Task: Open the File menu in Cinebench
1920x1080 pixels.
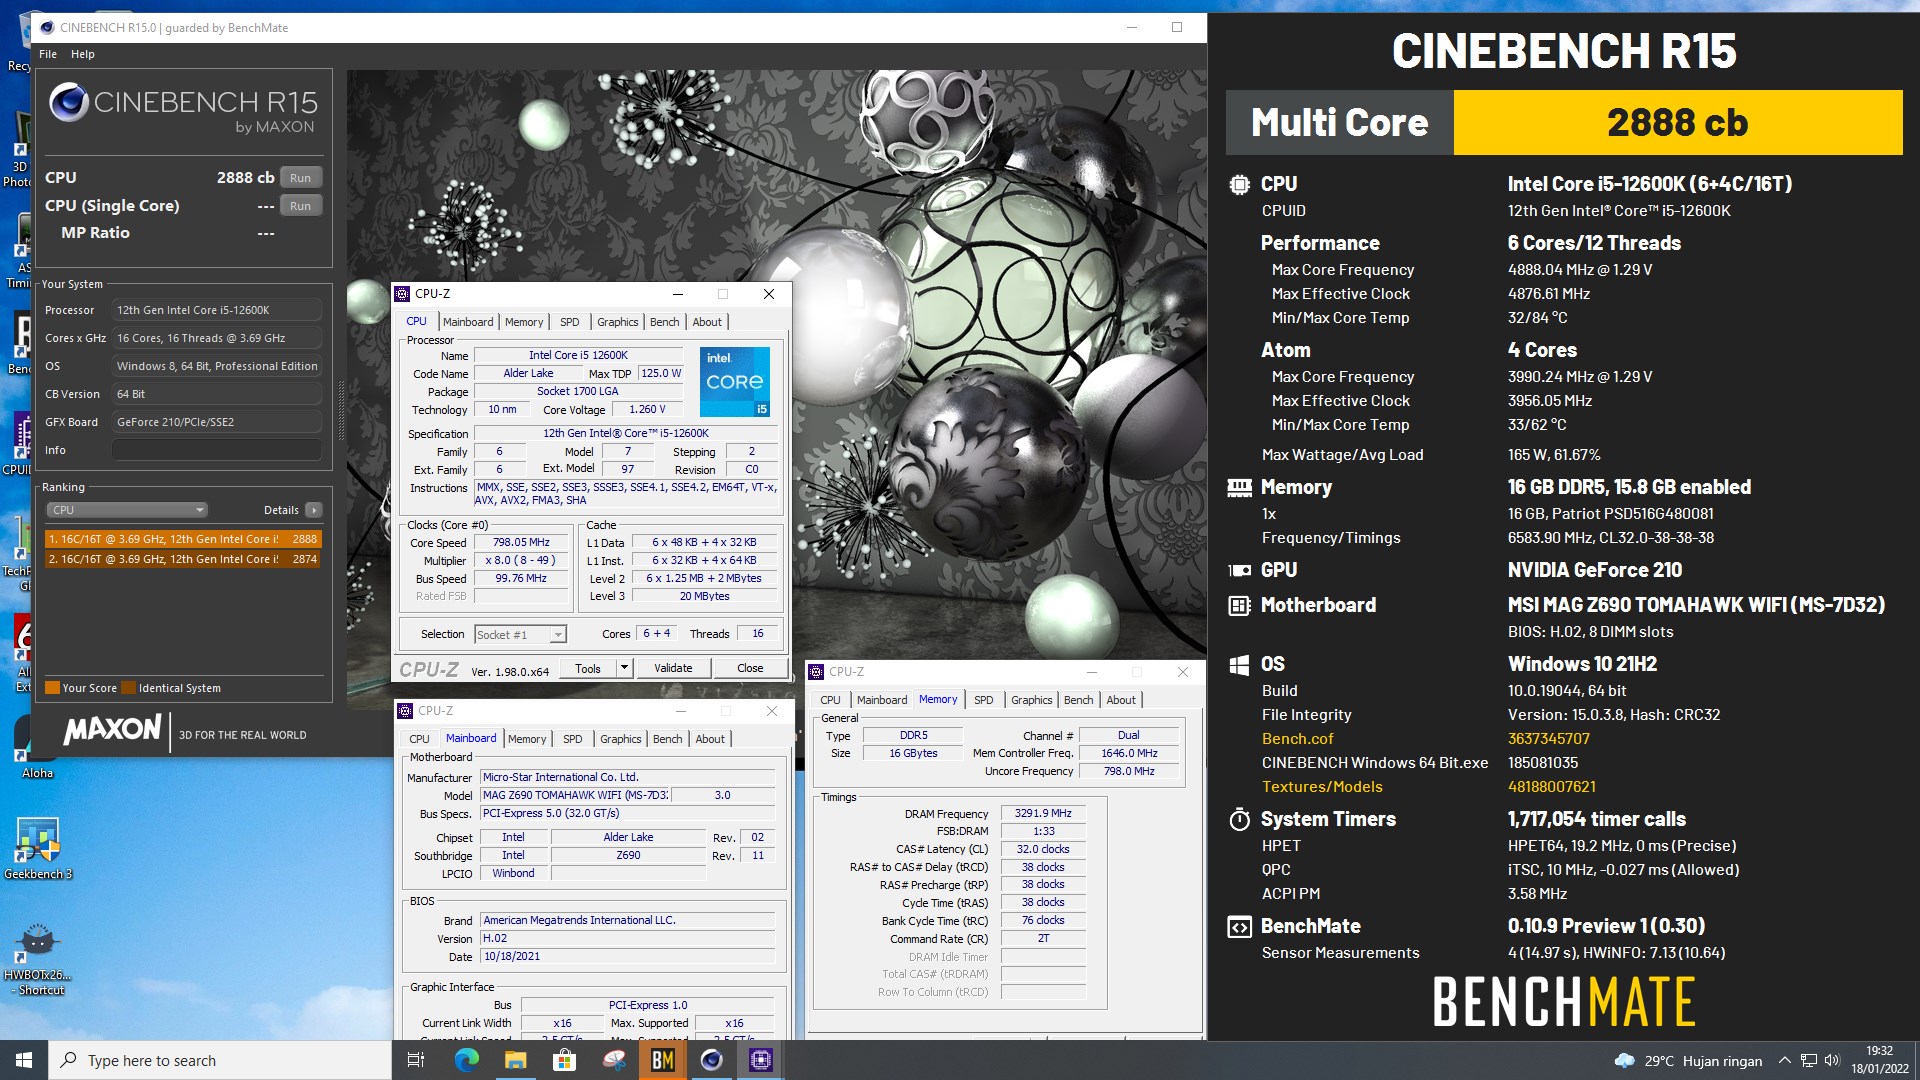Action: pyautogui.click(x=48, y=54)
